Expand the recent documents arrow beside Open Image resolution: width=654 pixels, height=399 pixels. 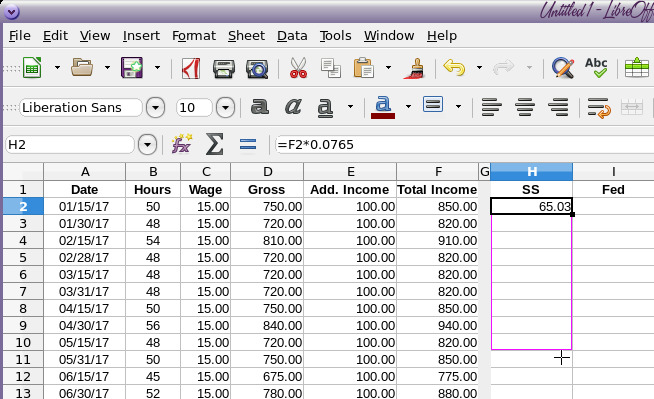[x=107, y=68]
